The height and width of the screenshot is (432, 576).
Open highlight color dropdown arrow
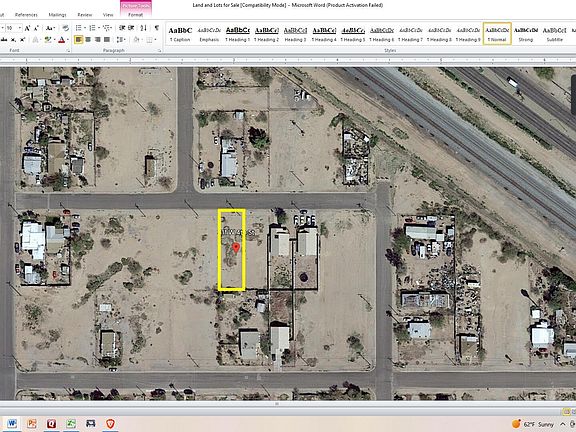coord(54,40)
